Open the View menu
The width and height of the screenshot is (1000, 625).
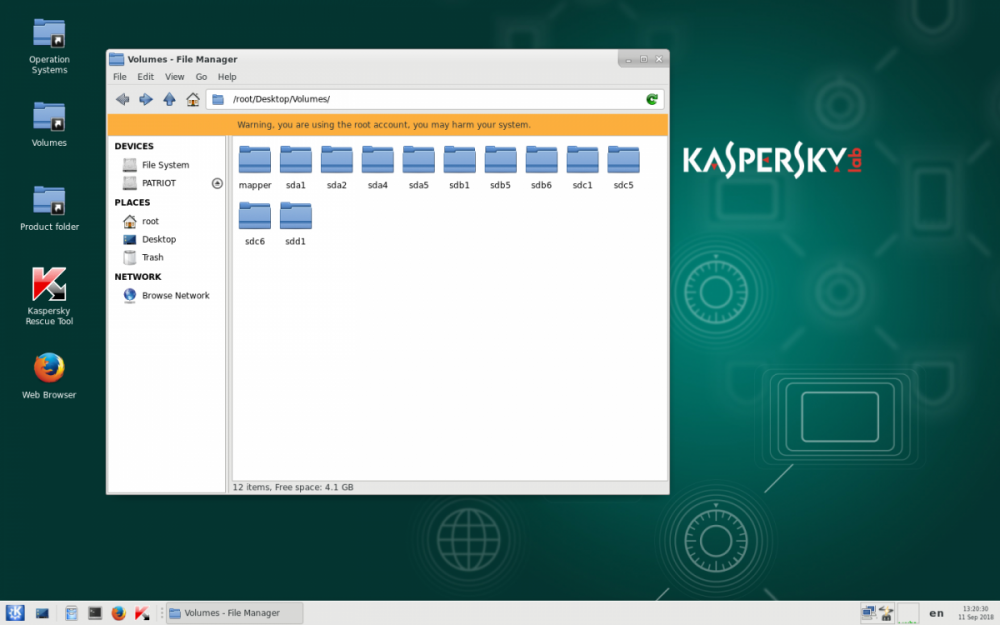click(174, 76)
